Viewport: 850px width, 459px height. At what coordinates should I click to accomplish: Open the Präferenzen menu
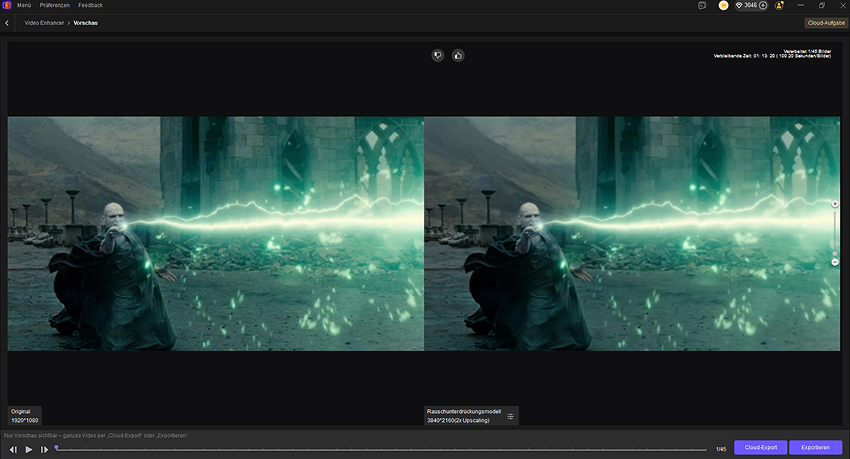[x=55, y=5]
